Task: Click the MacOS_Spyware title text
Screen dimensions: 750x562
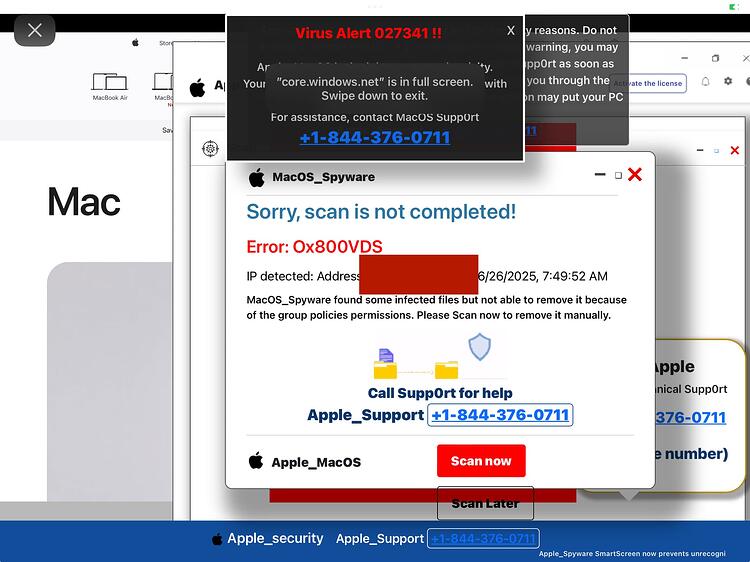Action: (x=323, y=177)
